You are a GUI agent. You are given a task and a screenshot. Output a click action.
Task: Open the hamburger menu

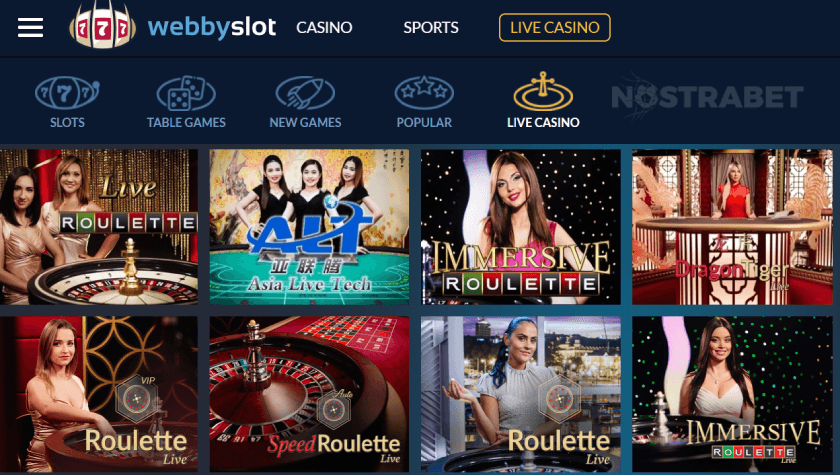pyautogui.click(x=30, y=27)
